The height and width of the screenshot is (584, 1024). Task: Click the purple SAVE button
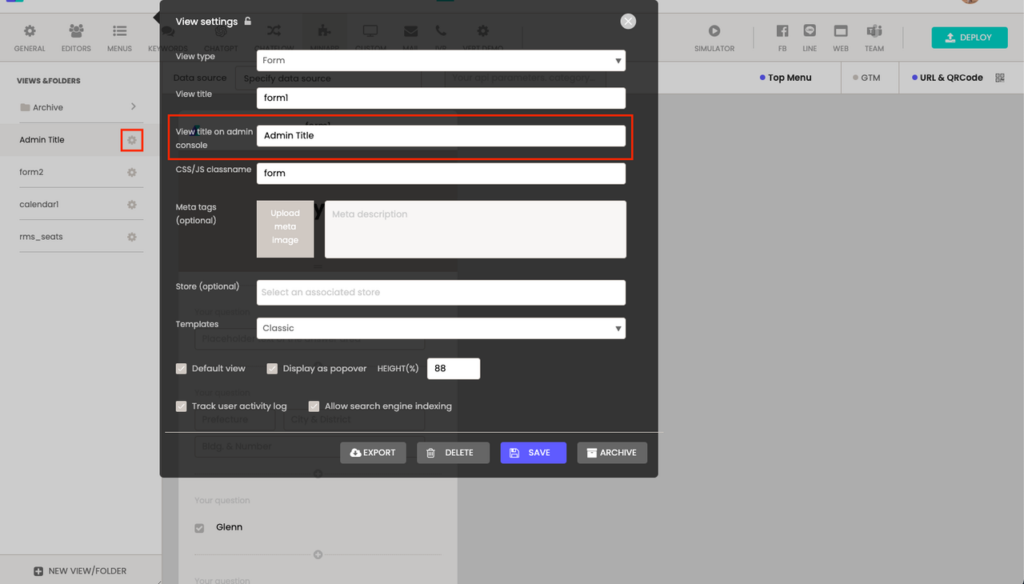[x=533, y=453]
